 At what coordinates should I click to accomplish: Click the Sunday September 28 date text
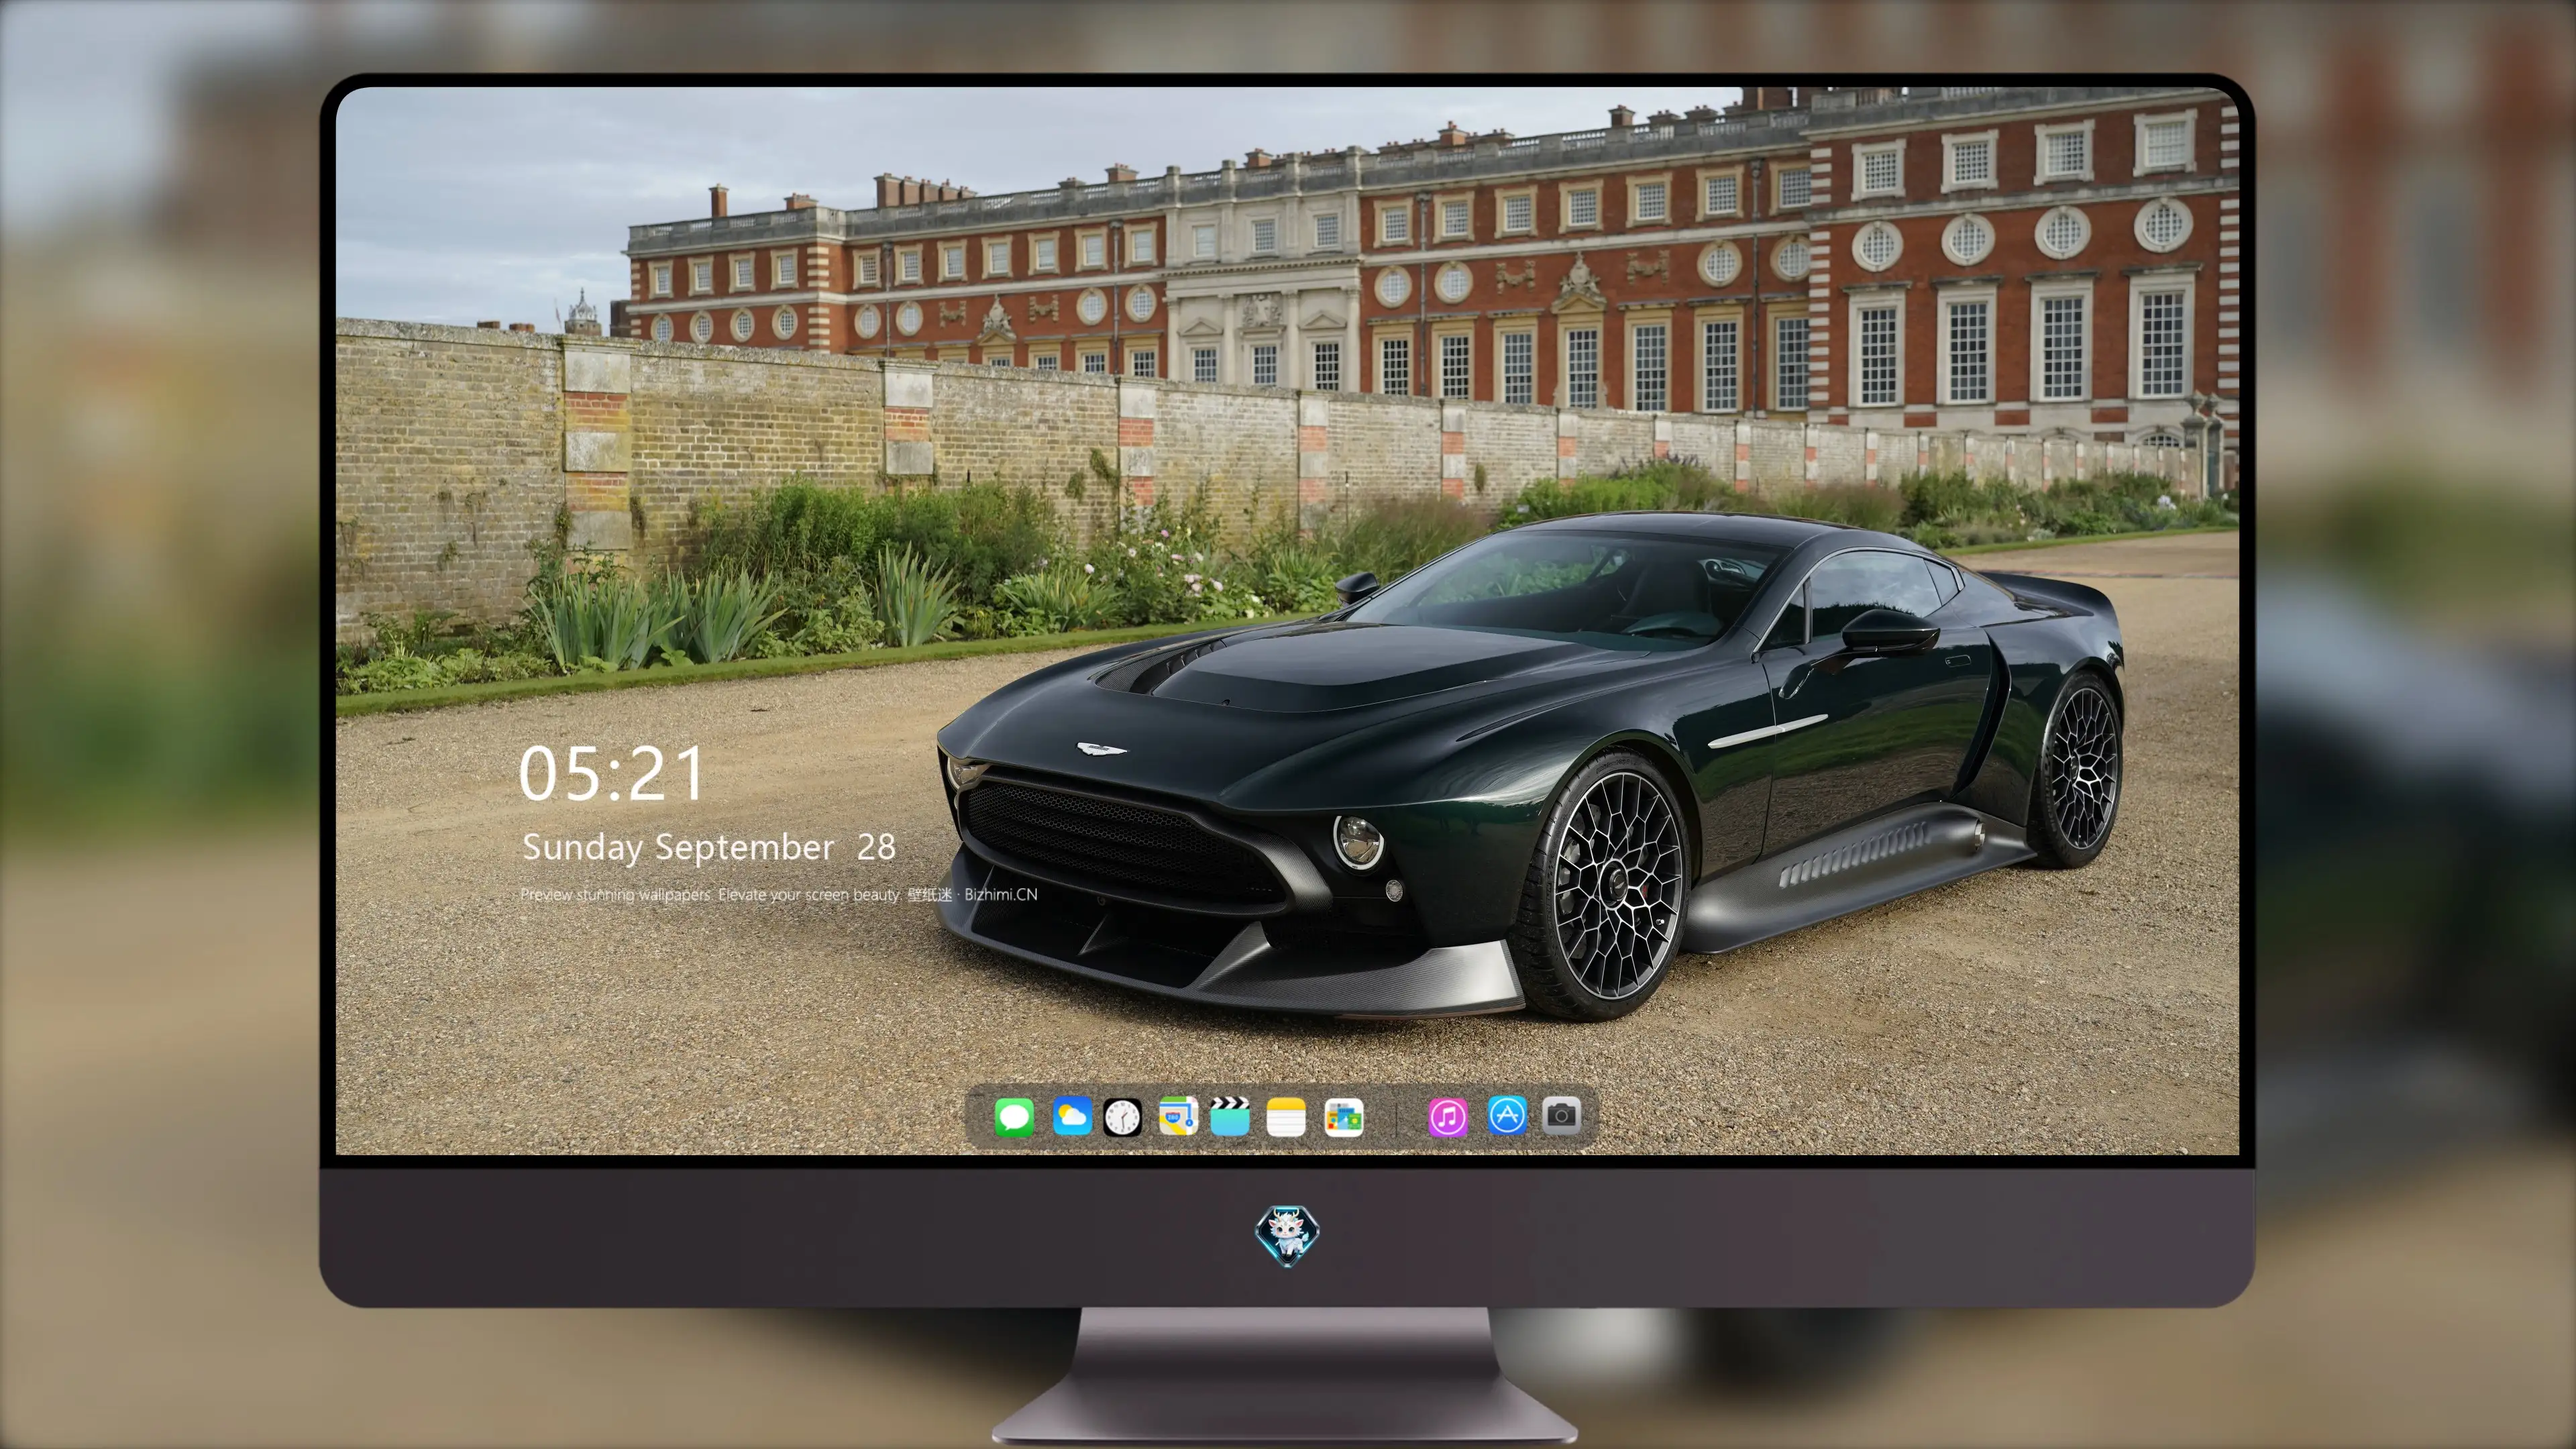point(709,848)
